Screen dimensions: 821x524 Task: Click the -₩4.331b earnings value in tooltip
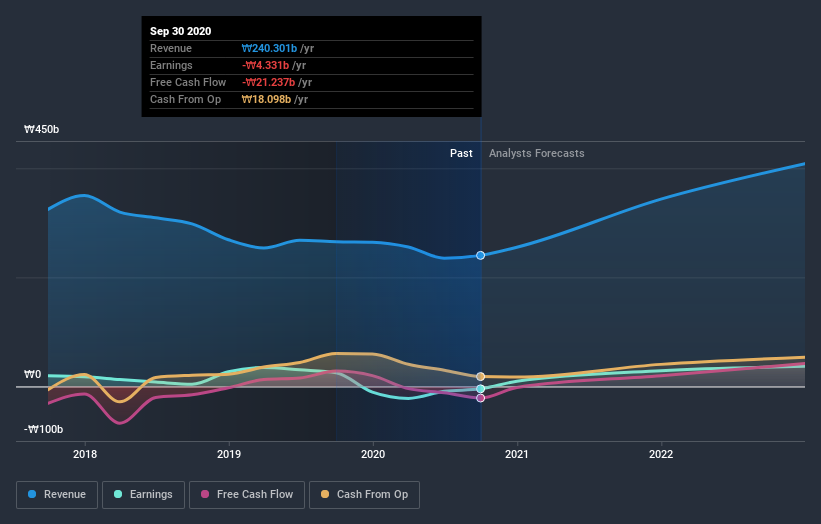(x=265, y=65)
